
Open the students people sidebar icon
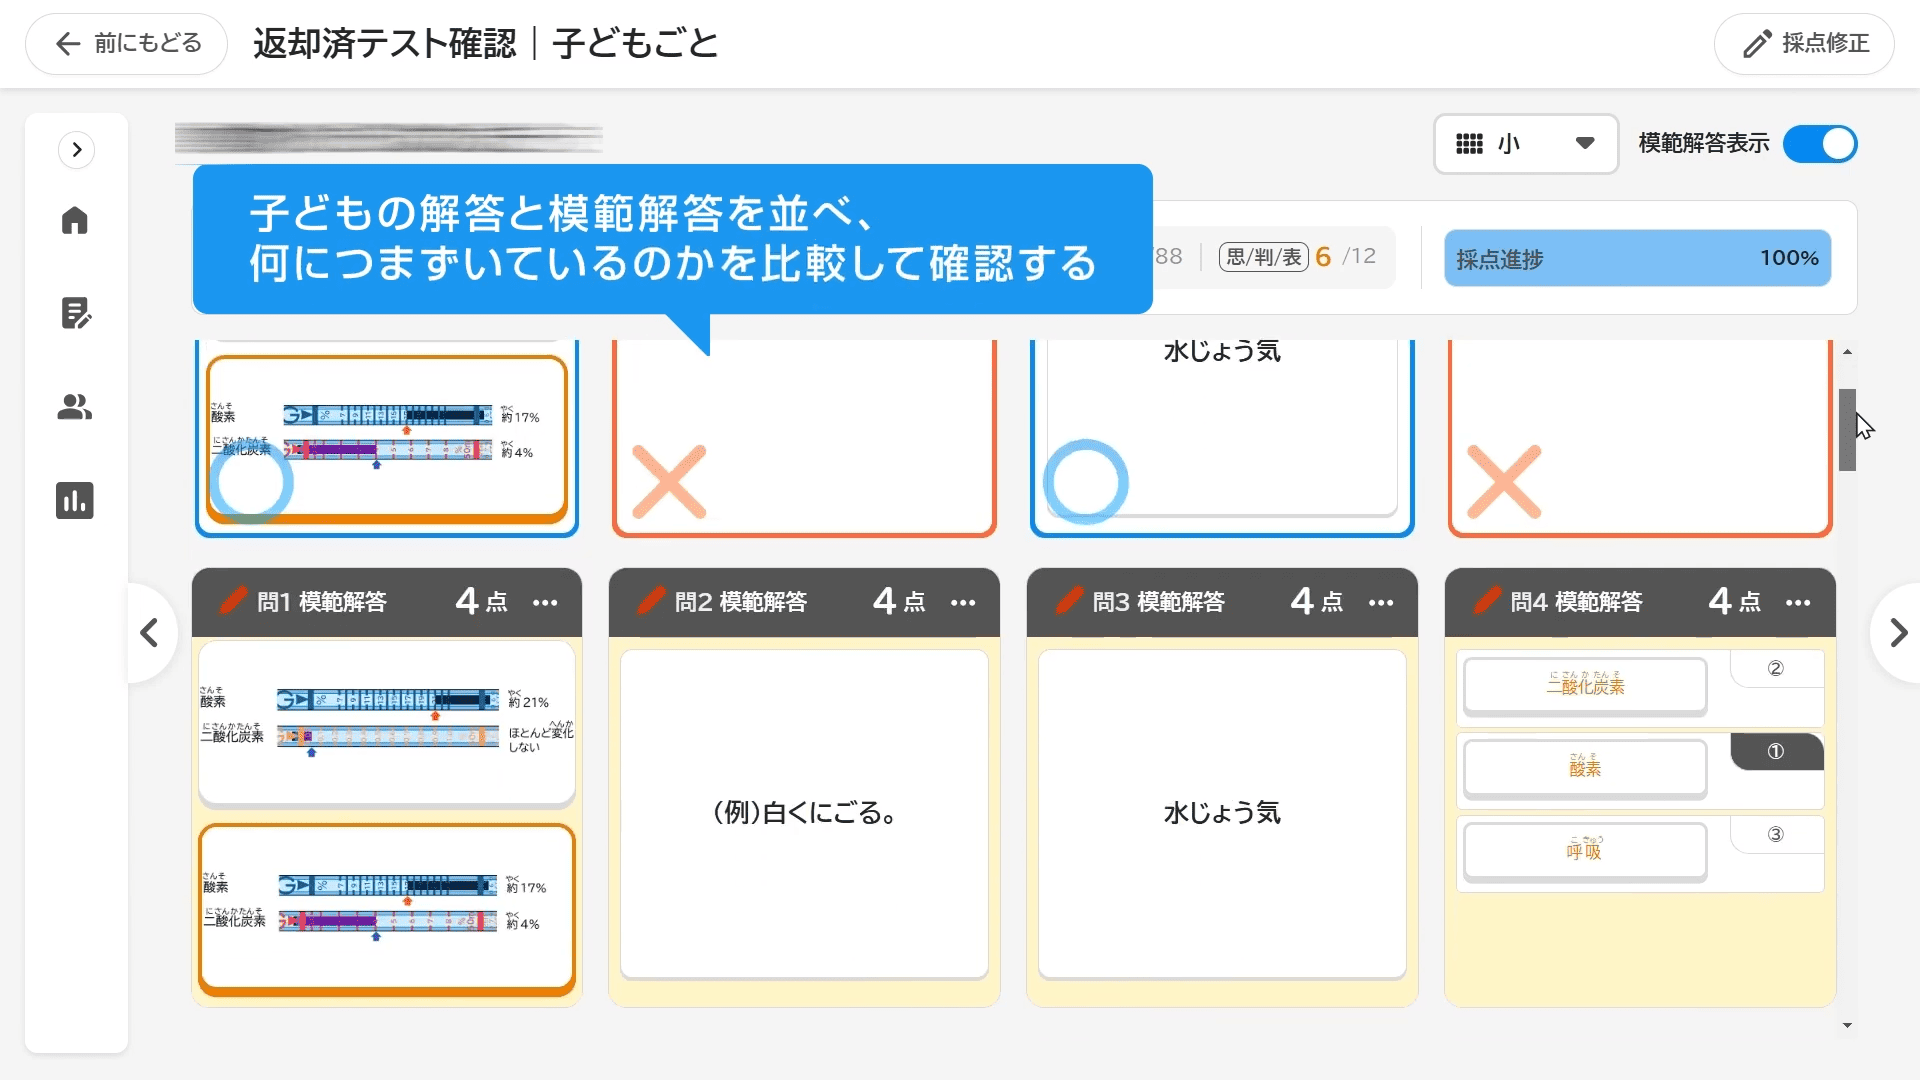click(75, 407)
